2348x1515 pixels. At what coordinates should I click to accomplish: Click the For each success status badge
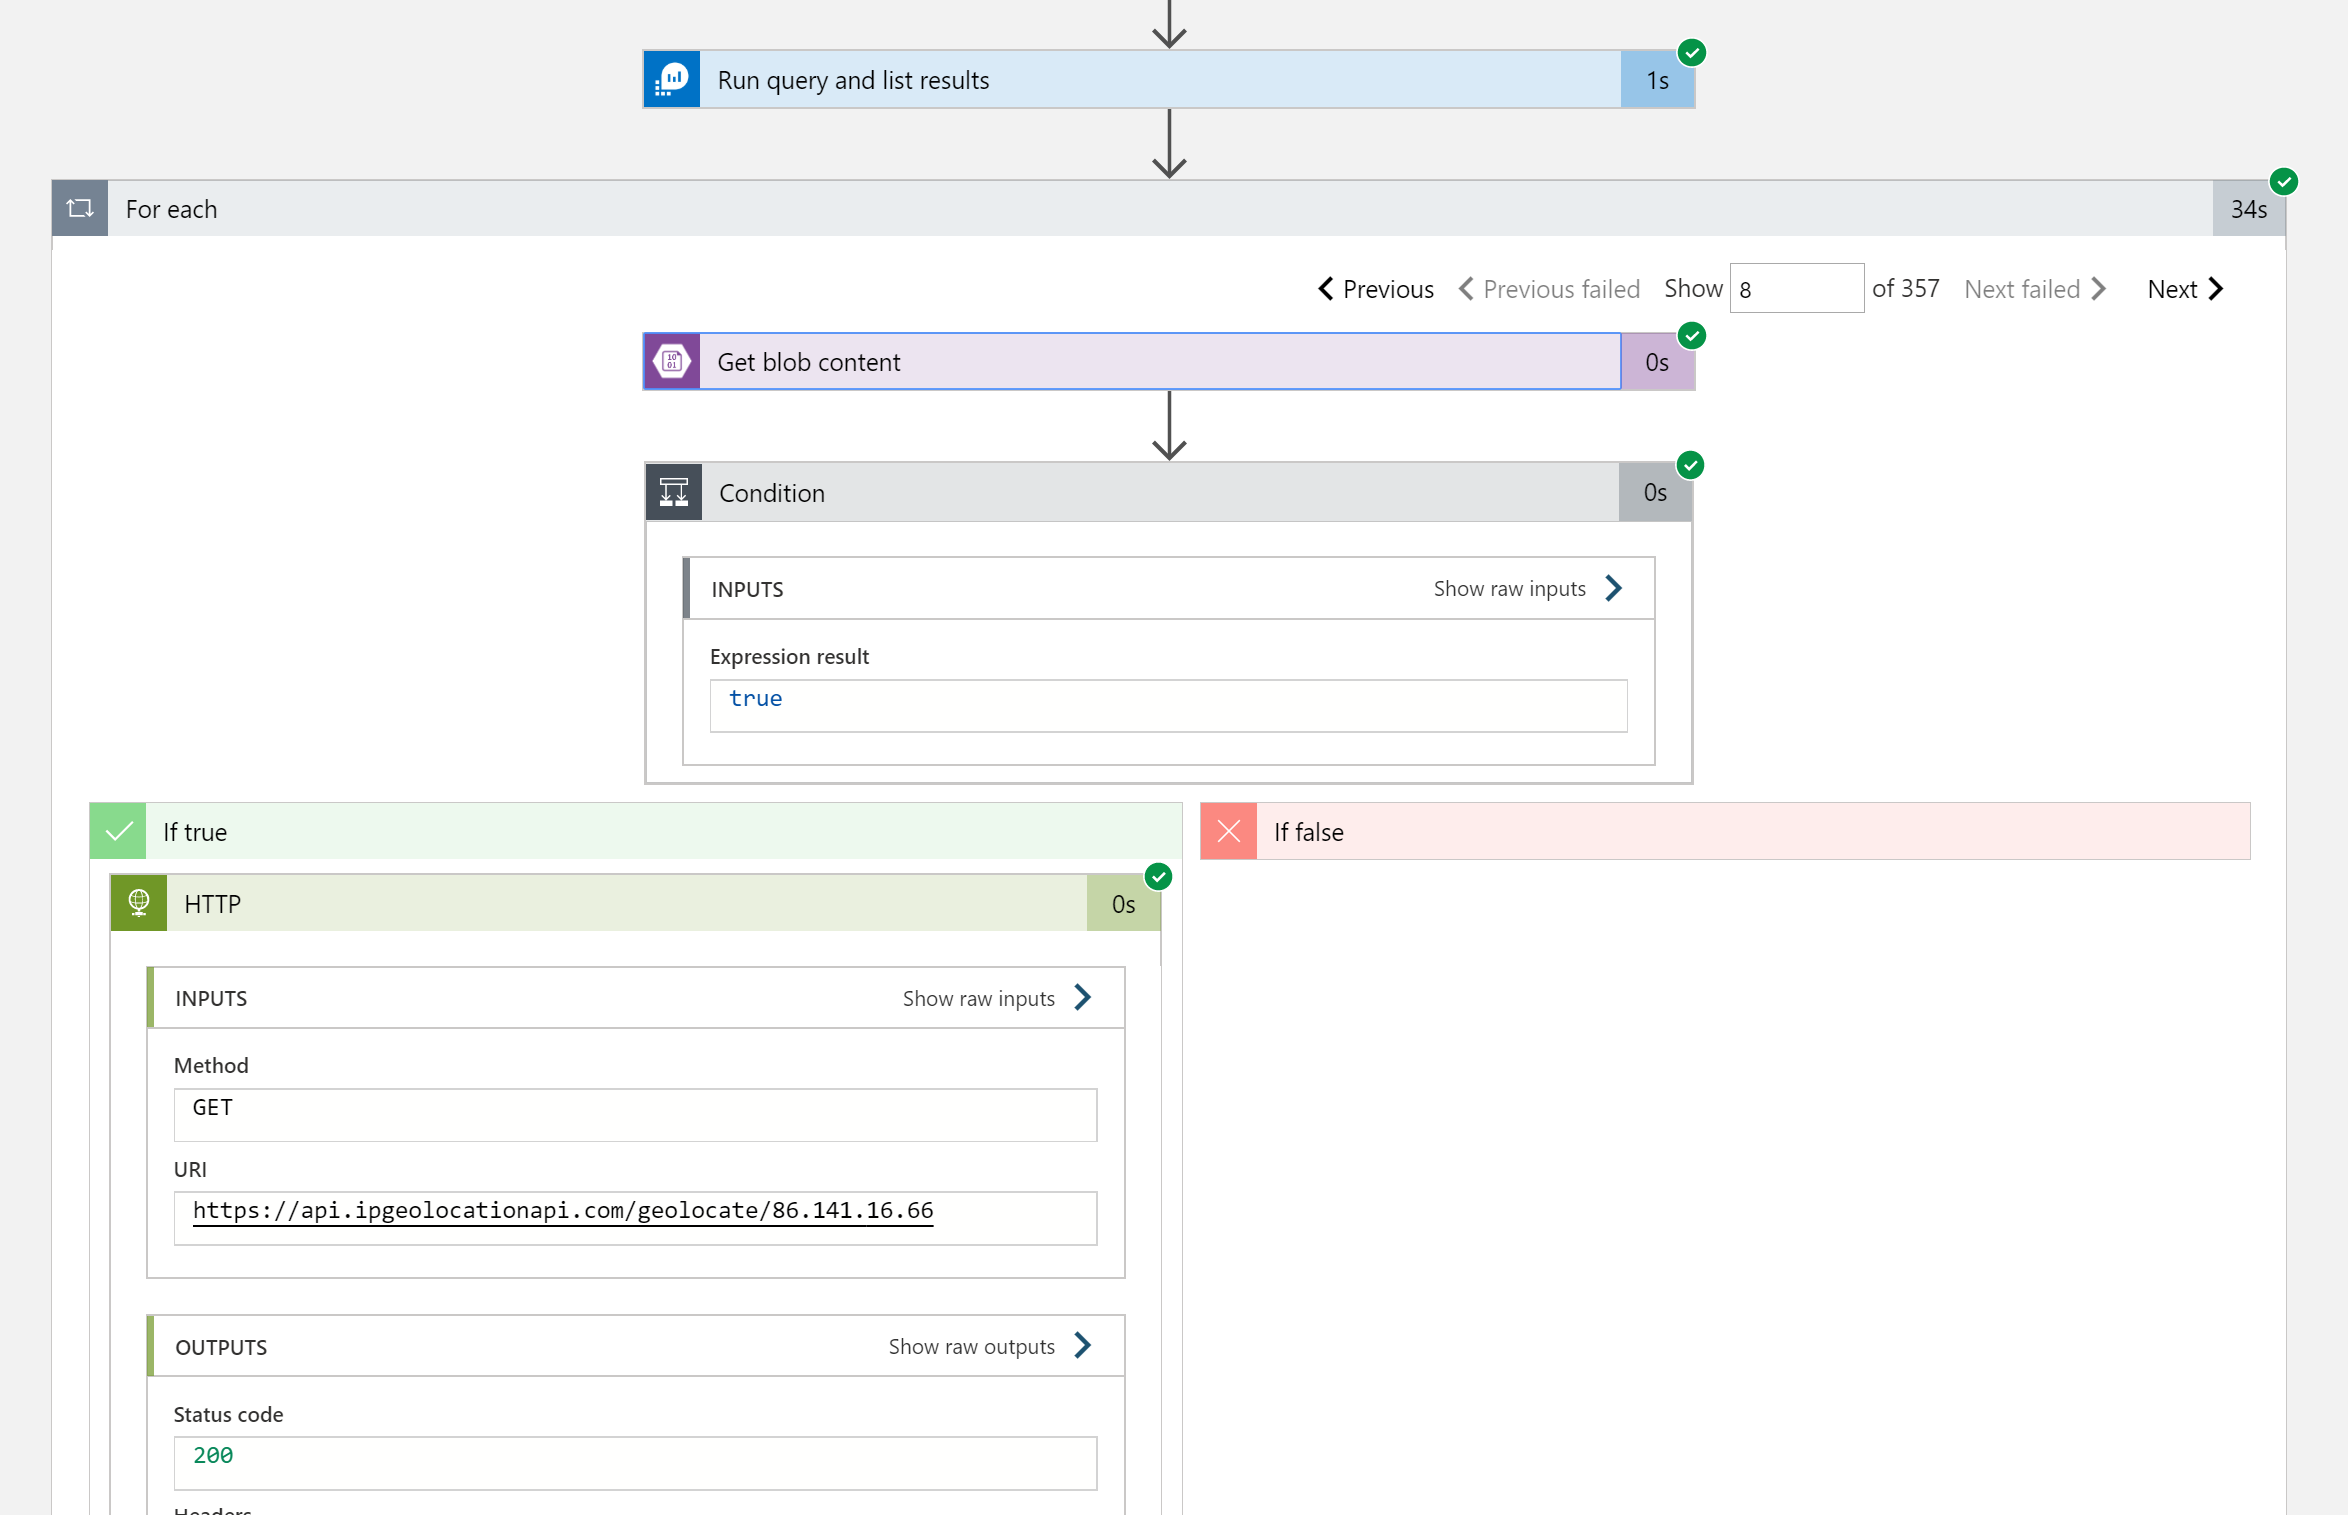[2283, 182]
